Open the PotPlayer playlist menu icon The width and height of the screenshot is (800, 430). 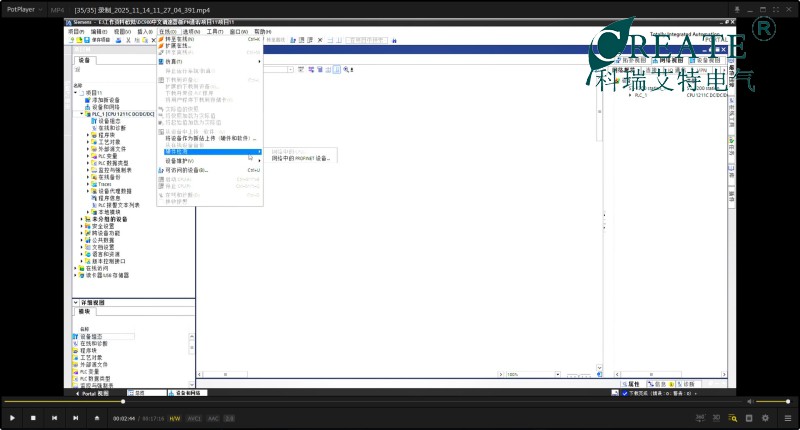click(788, 418)
